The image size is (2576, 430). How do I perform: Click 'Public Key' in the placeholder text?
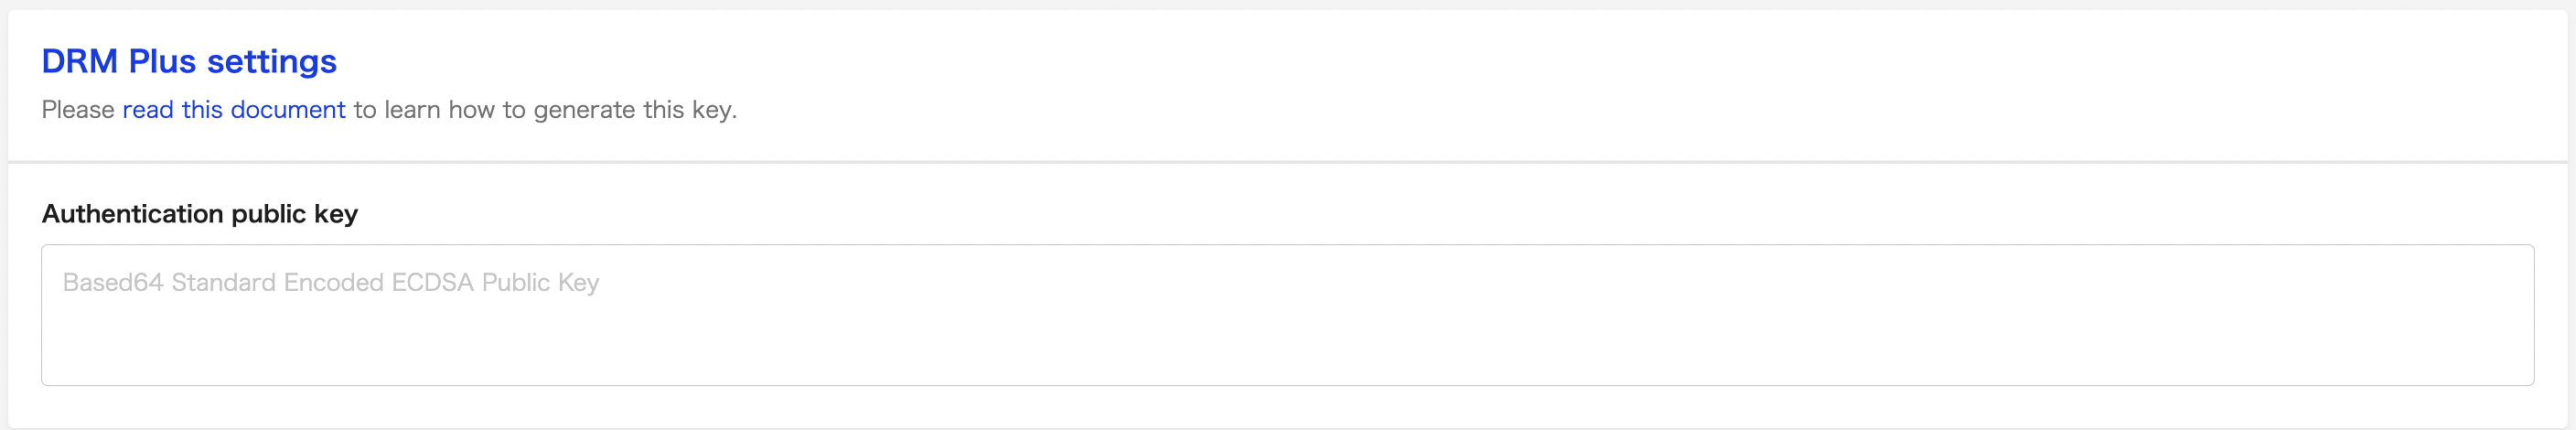540,283
